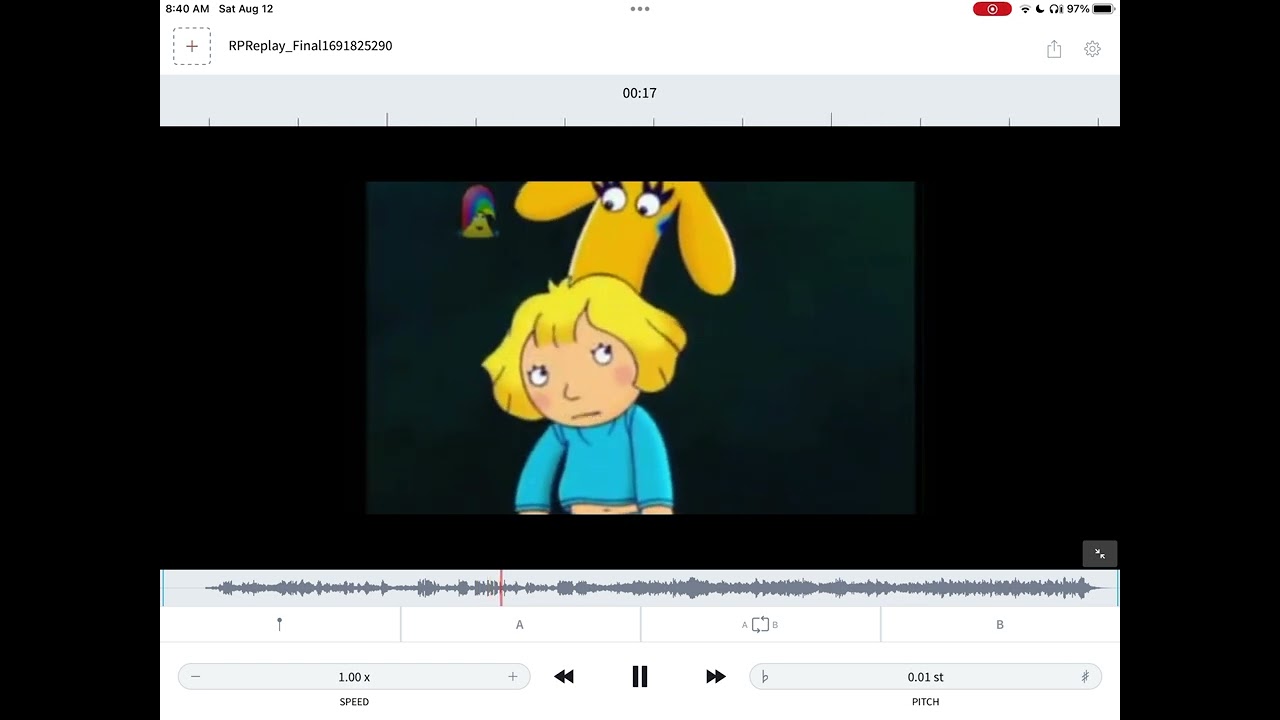Click the audio waveform overview
This screenshot has width=1280, height=720.
[x=640, y=588]
